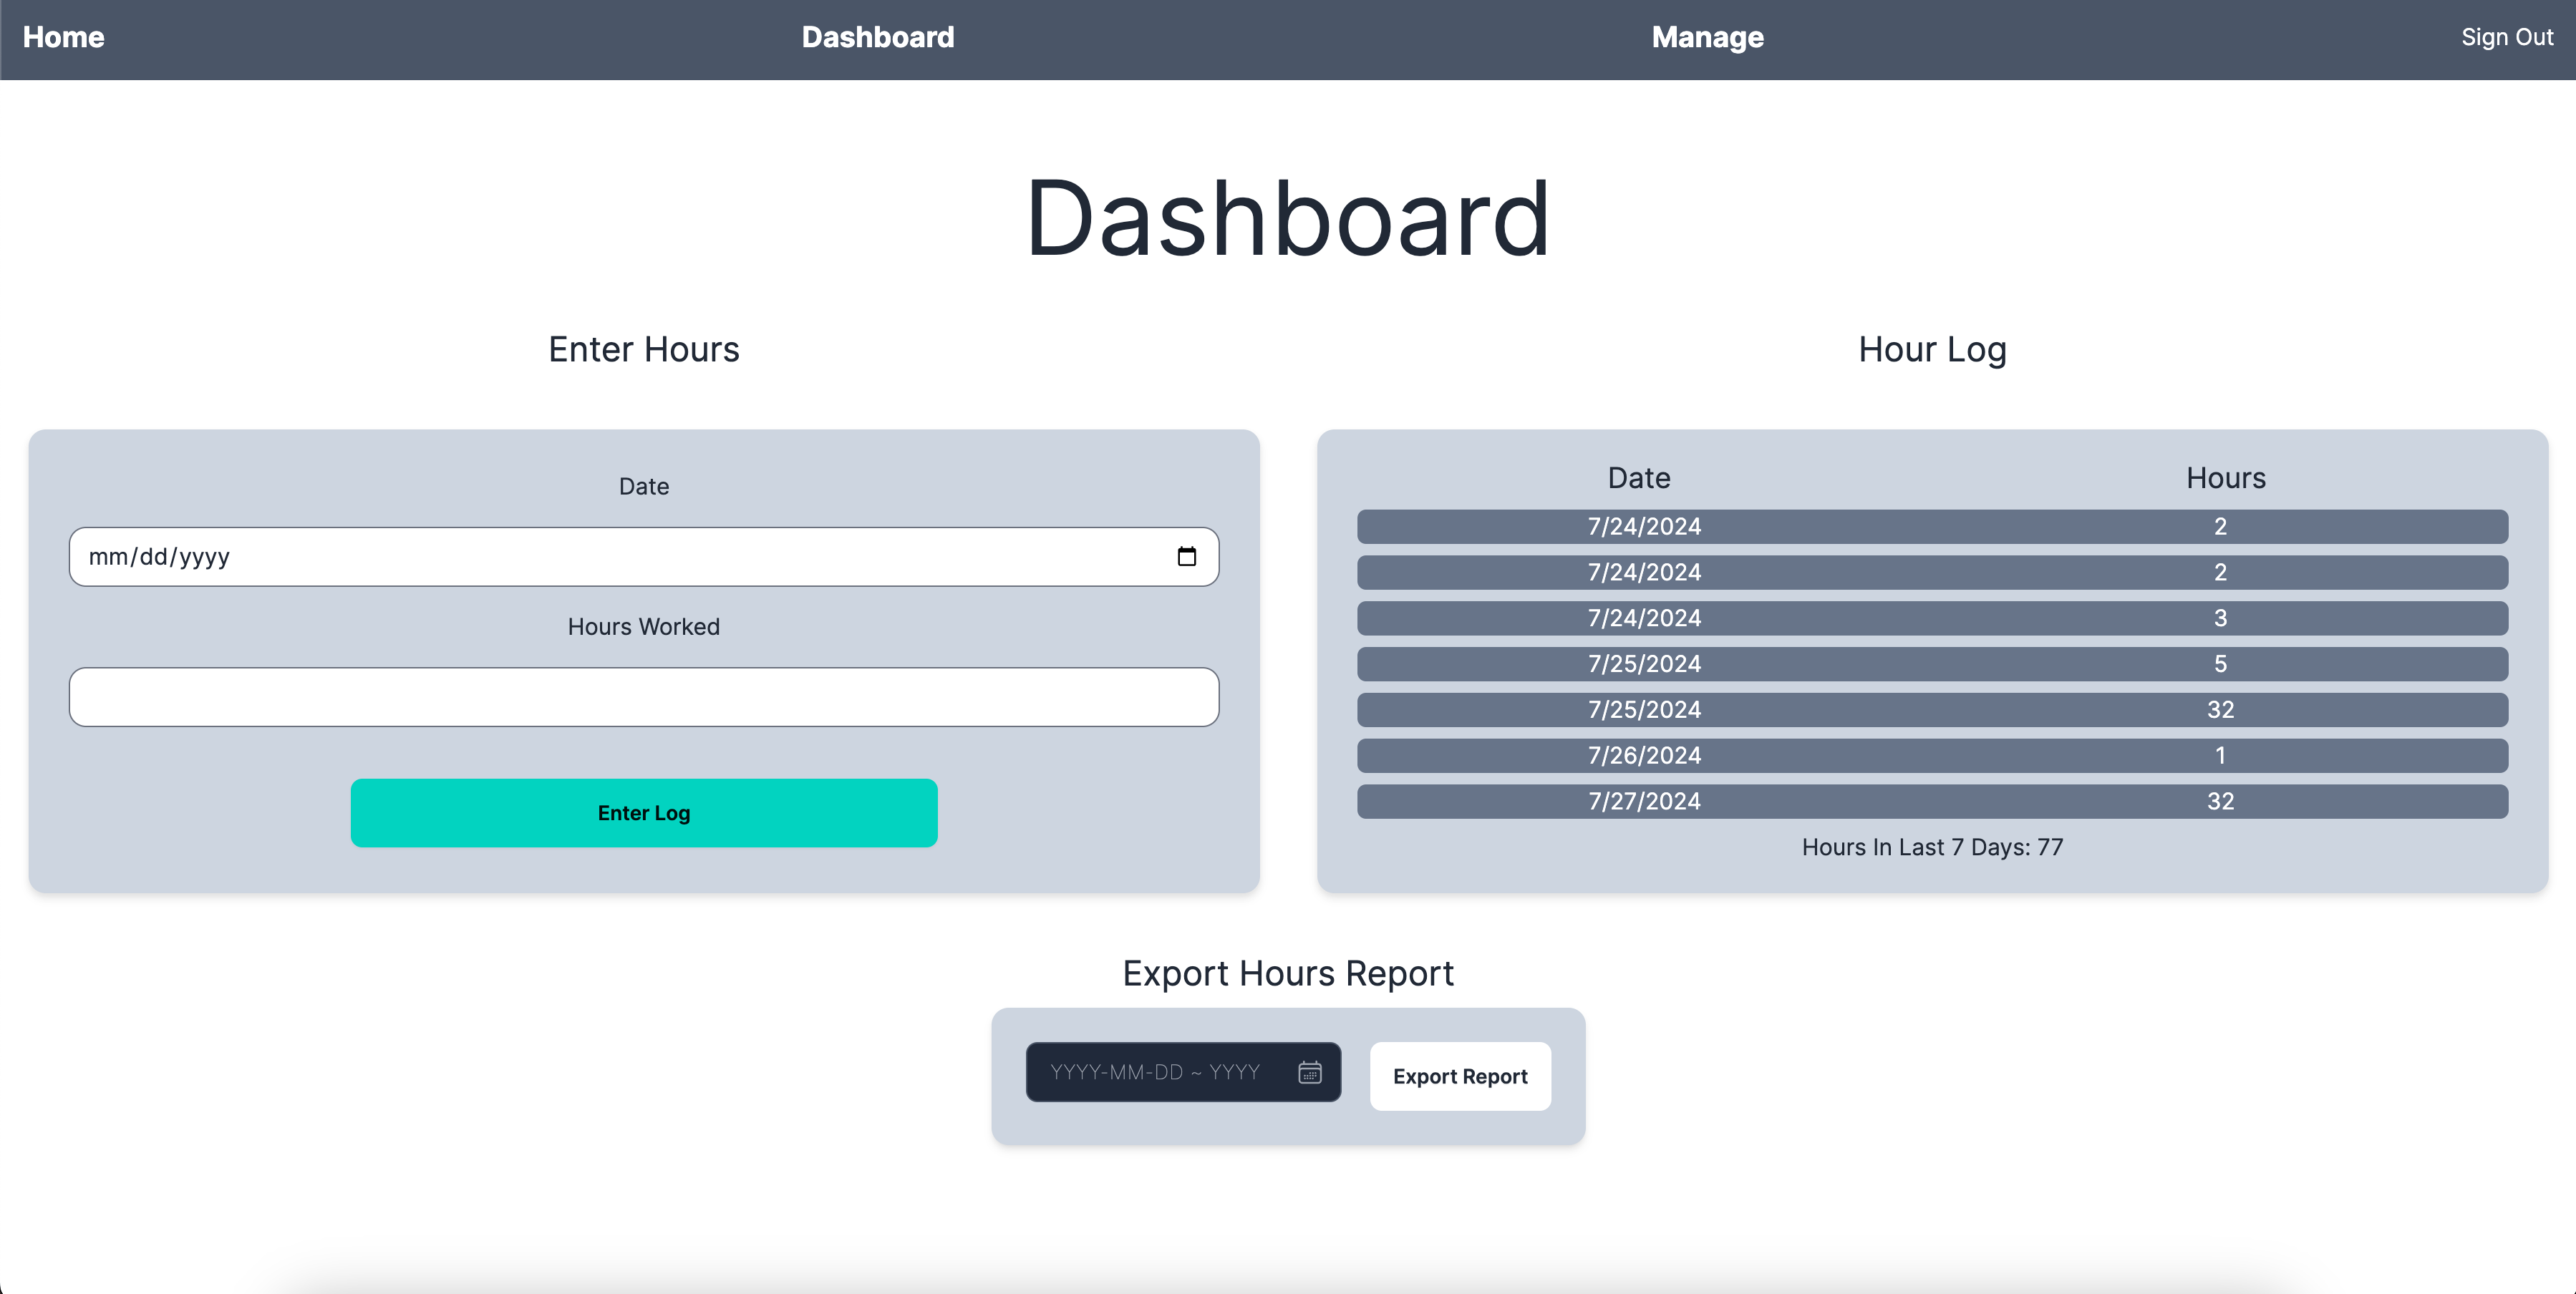Select first 7/24/2024 log row

1931,527
